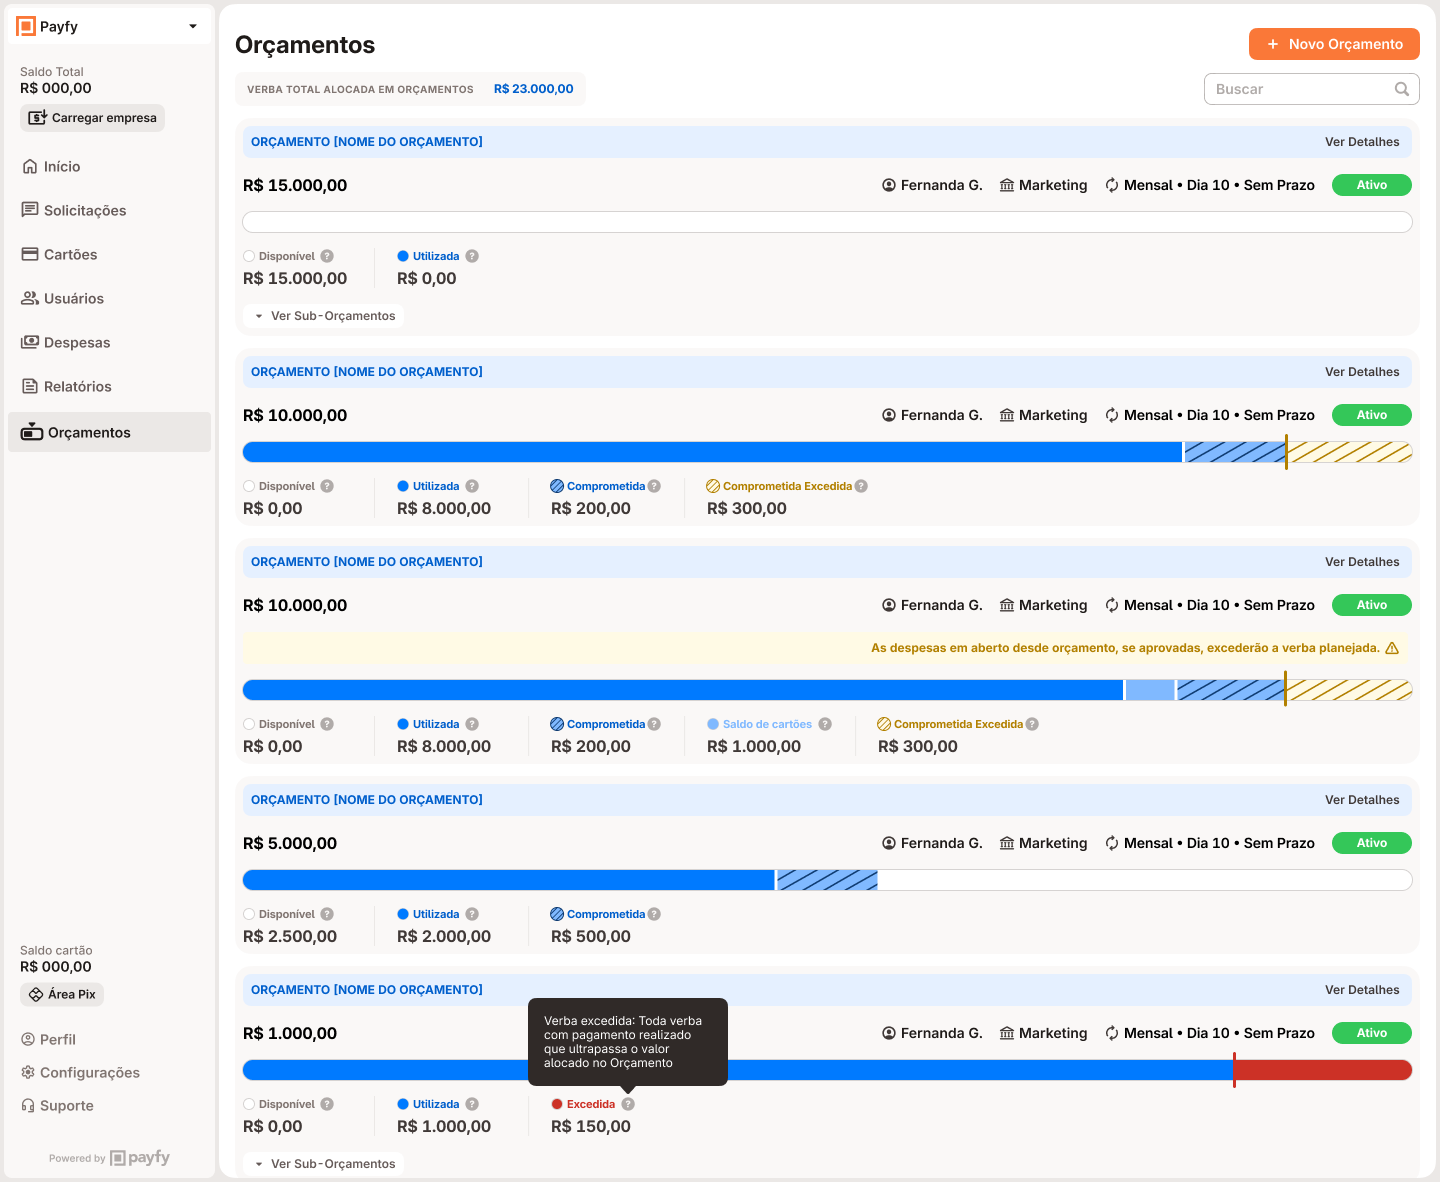Click Ativo status badge of R$ 15.000,00 budget
Screen dimensions: 1440x1182
pos(1372,185)
